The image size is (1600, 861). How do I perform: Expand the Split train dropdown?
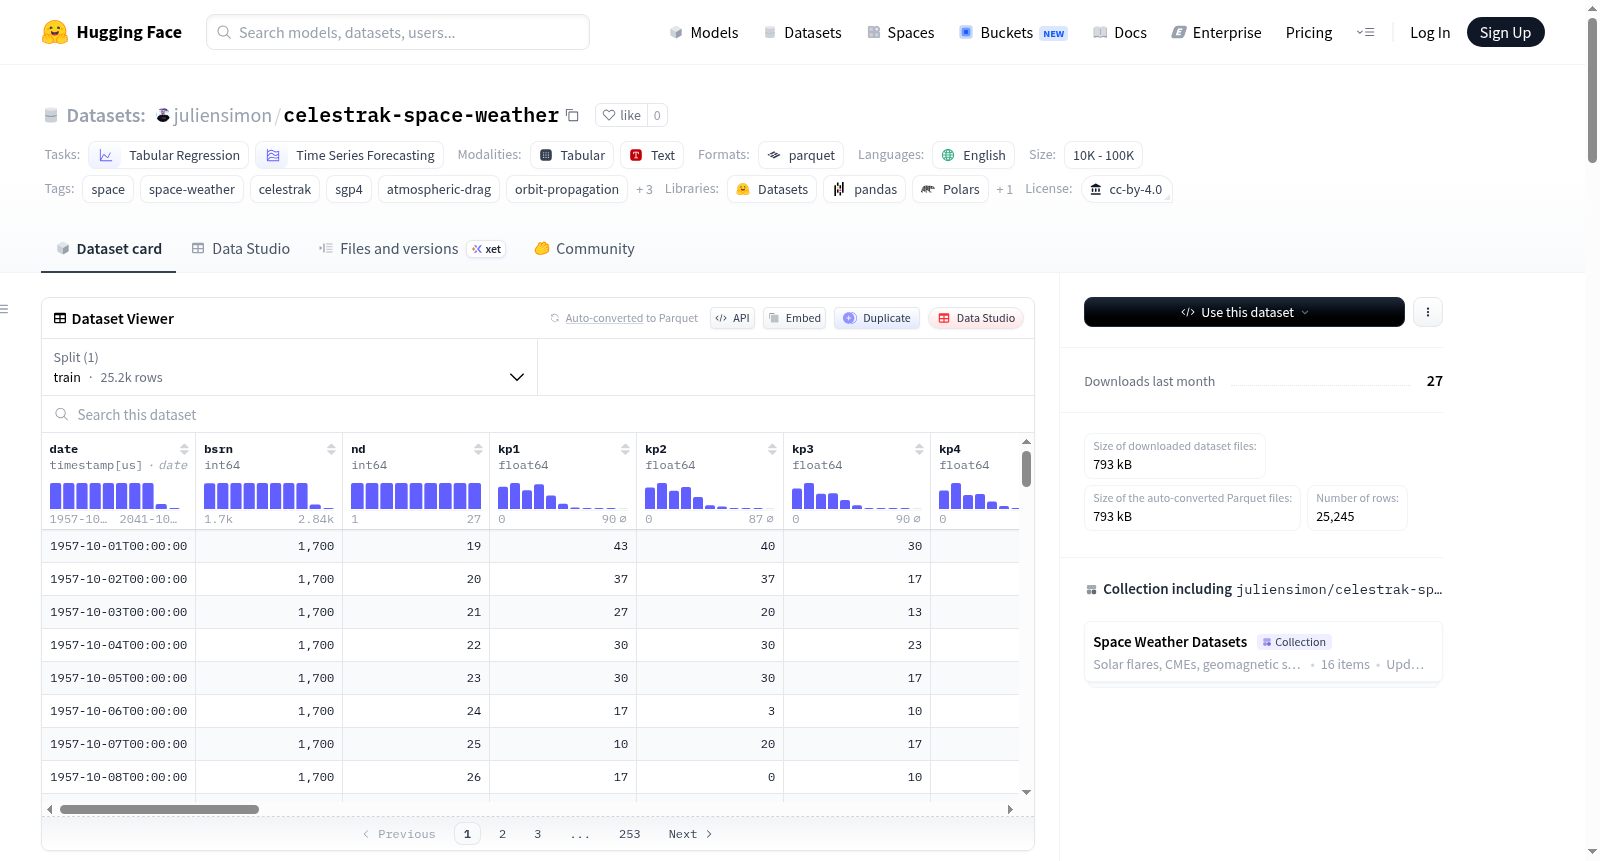[x=289, y=367]
